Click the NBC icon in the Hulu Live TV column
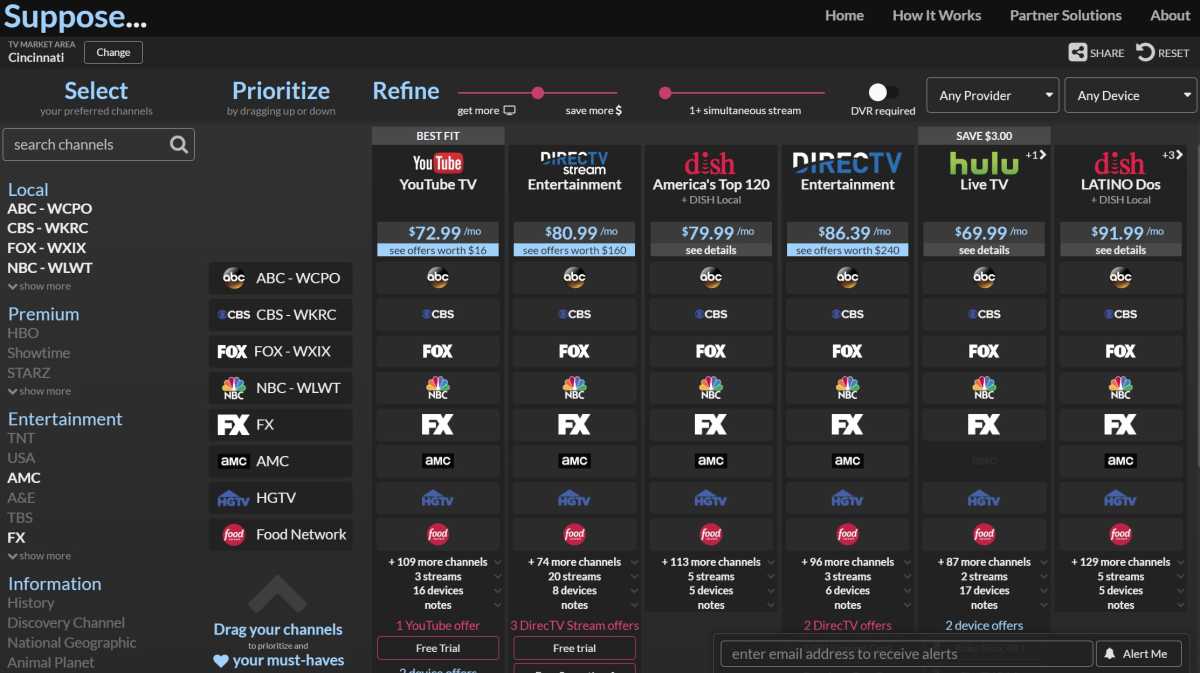Viewport: 1200px width, 673px height. pyautogui.click(x=984, y=388)
